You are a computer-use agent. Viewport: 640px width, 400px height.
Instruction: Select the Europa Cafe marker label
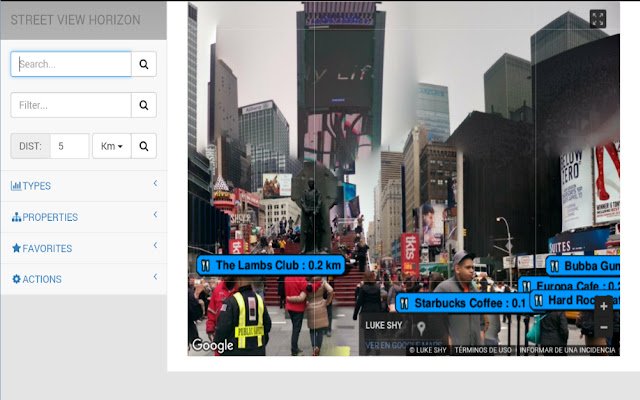pyautogui.click(x=569, y=284)
